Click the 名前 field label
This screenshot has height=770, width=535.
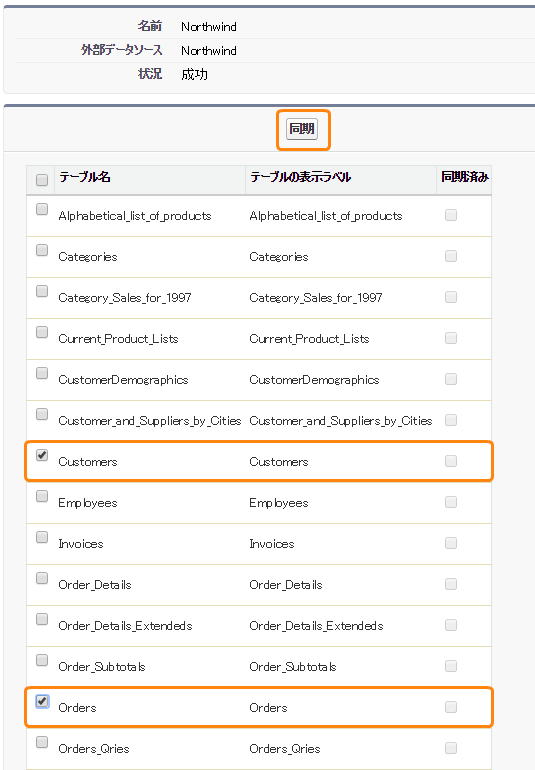coord(150,26)
